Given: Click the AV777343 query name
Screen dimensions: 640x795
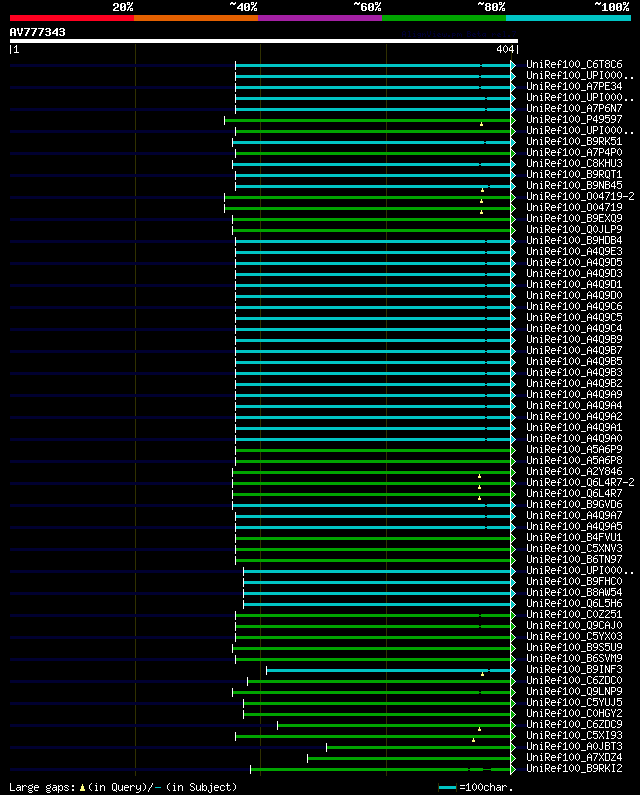Looking at the screenshot, I should tap(38, 32).
